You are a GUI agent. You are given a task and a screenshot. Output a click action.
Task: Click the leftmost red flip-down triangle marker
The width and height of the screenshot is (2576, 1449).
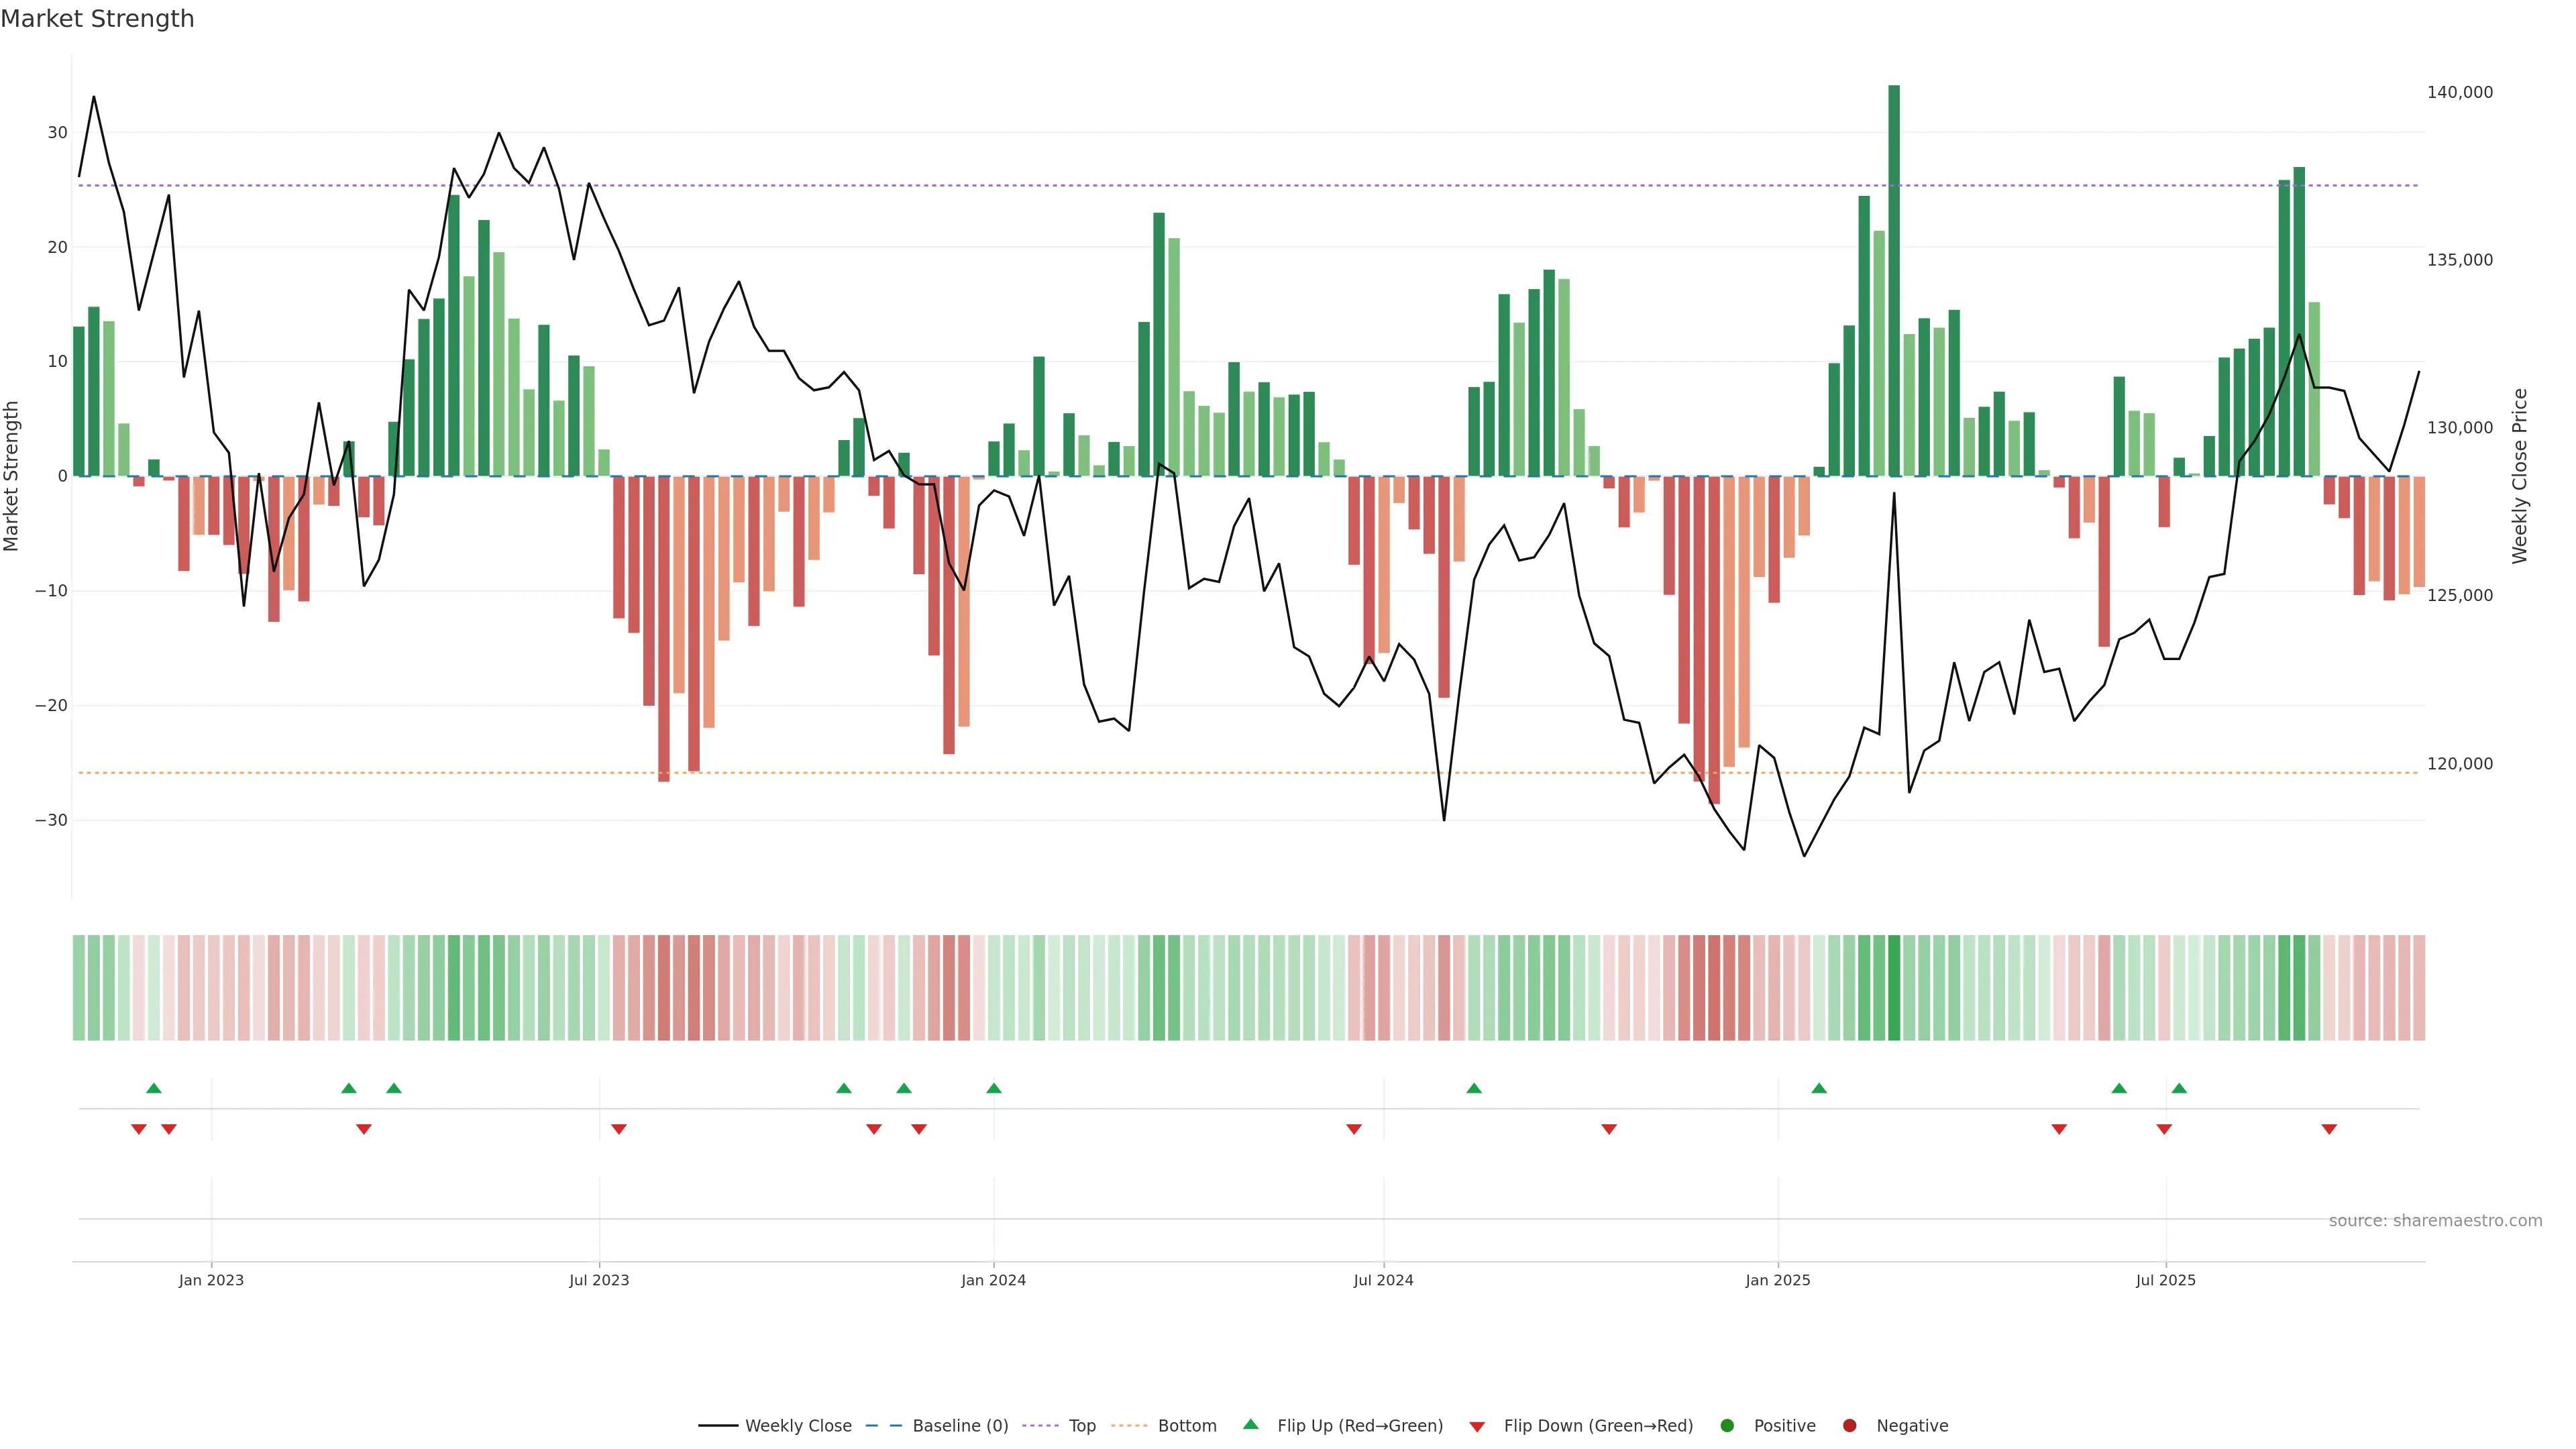pos(139,1129)
